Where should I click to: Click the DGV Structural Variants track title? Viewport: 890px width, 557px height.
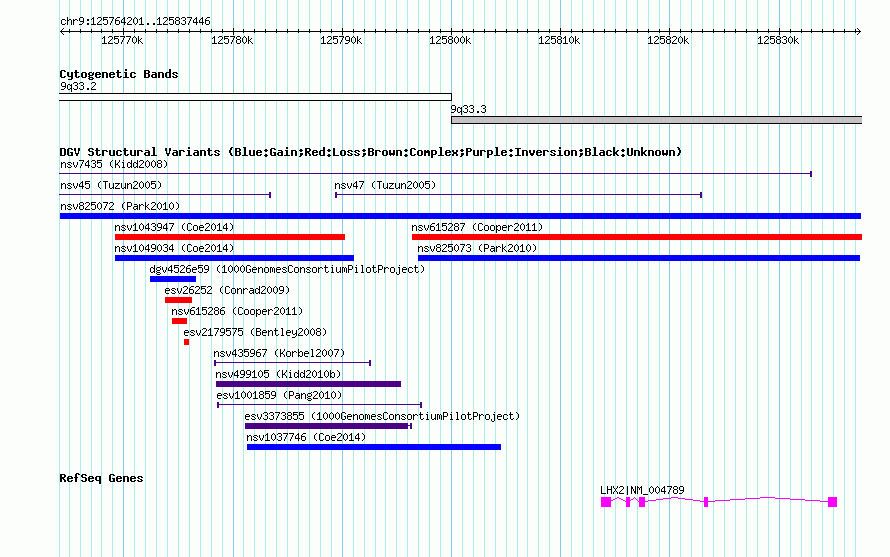371,152
